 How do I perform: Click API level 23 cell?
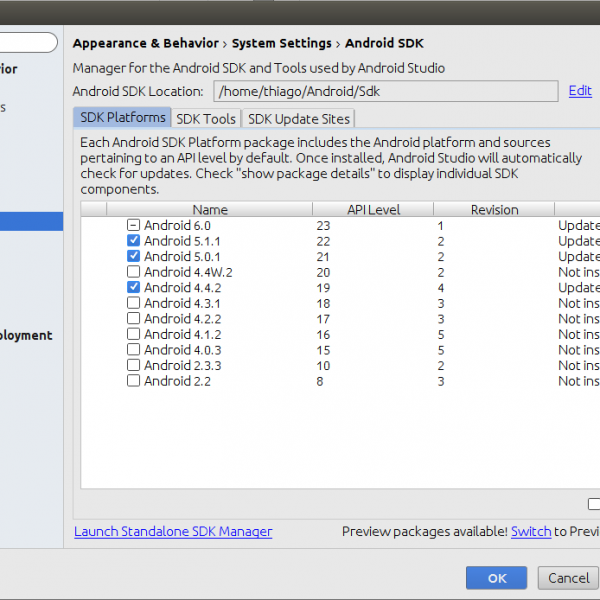[323, 226]
